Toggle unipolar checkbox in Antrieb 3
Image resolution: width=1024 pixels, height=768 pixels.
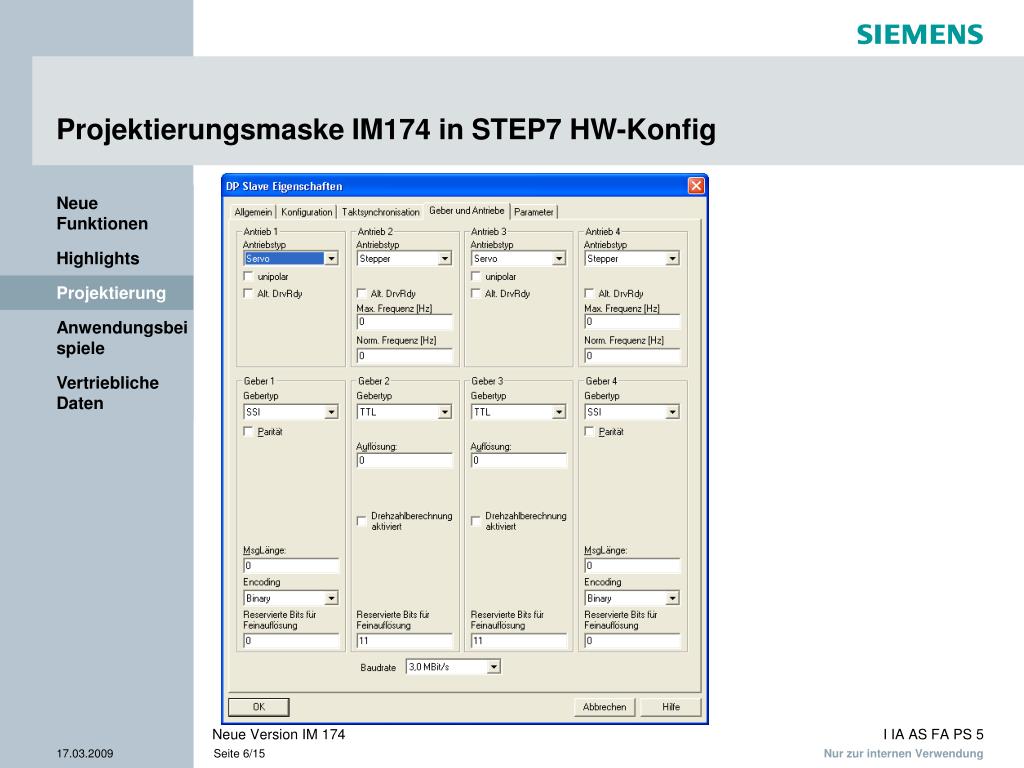[x=475, y=277]
